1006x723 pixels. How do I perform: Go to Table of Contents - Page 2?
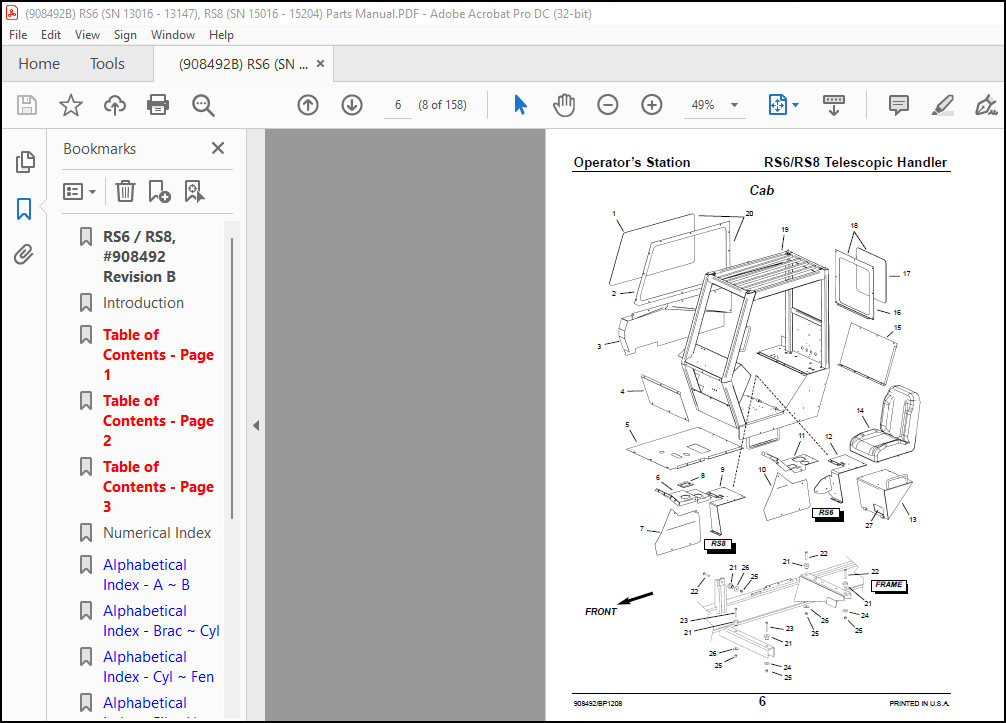[158, 421]
